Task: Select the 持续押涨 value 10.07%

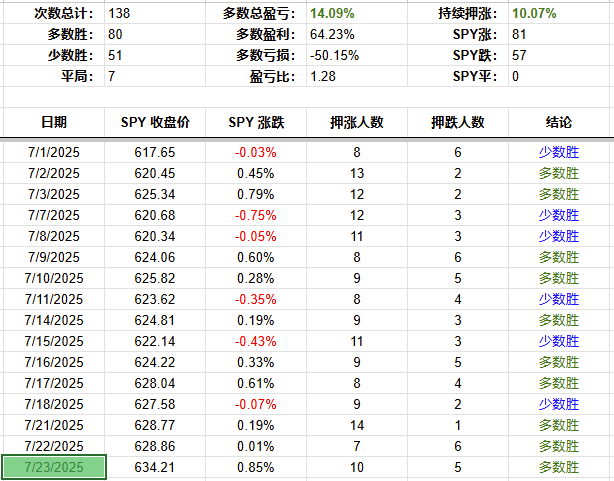Action: coord(533,14)
